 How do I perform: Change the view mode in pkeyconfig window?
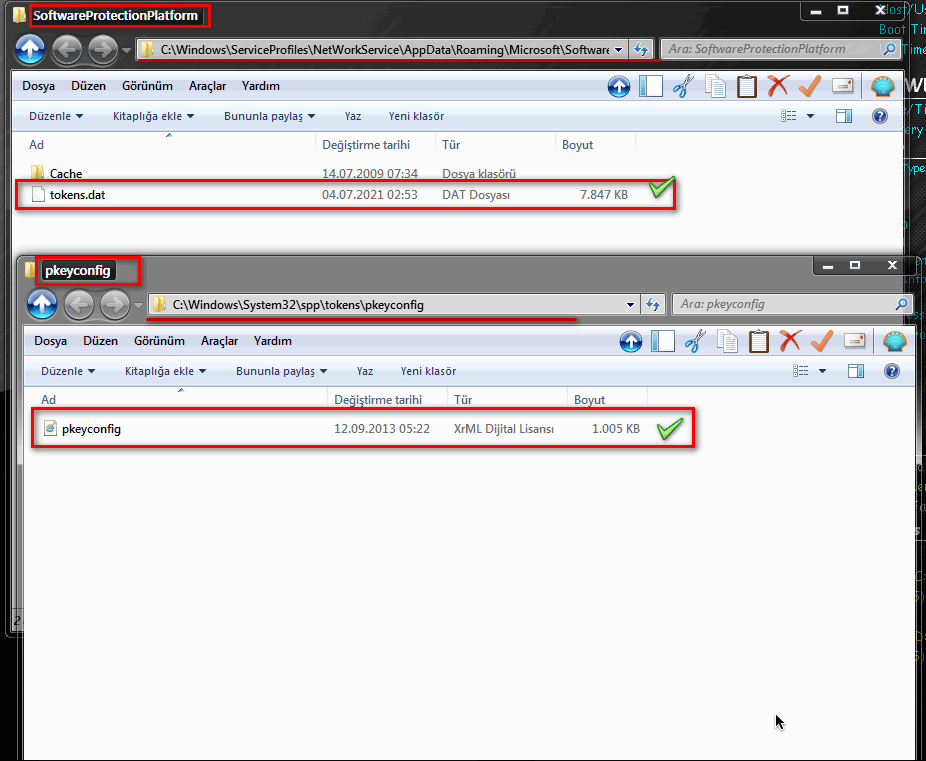tap(801, 371)
